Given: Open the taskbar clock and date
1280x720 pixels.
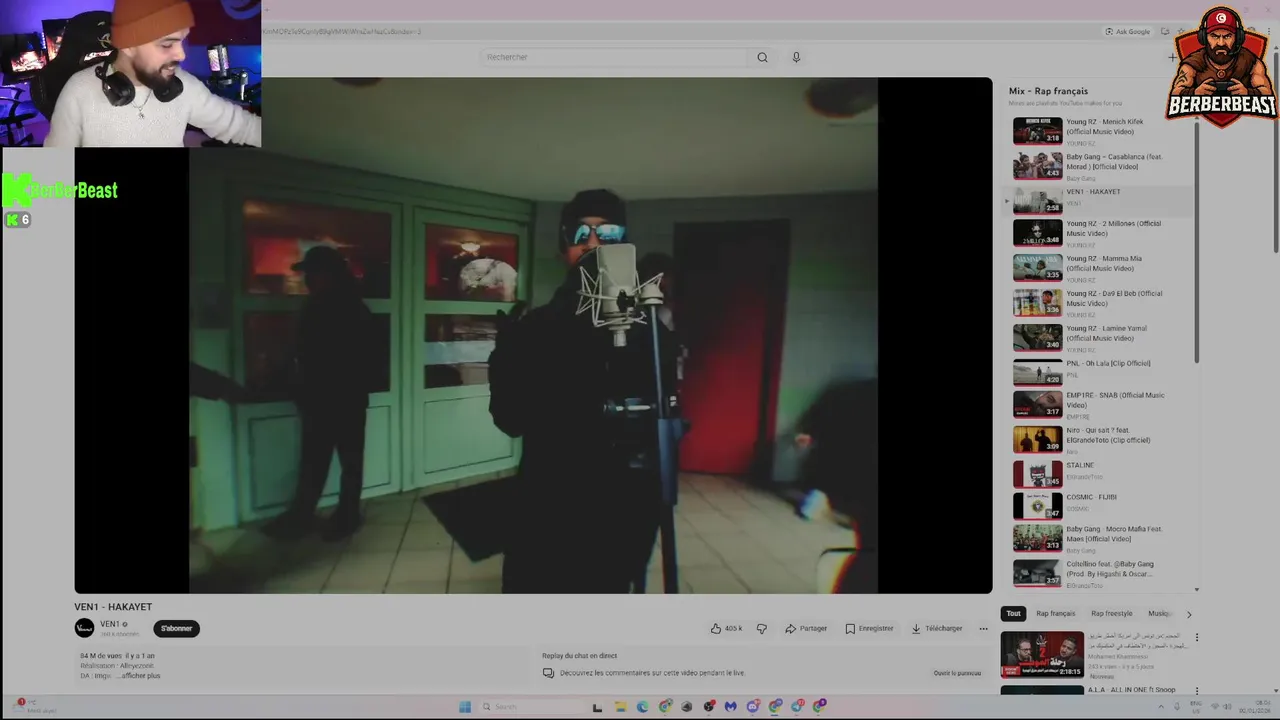Looking at the screenshot, I should click(x=1256, y=706).
